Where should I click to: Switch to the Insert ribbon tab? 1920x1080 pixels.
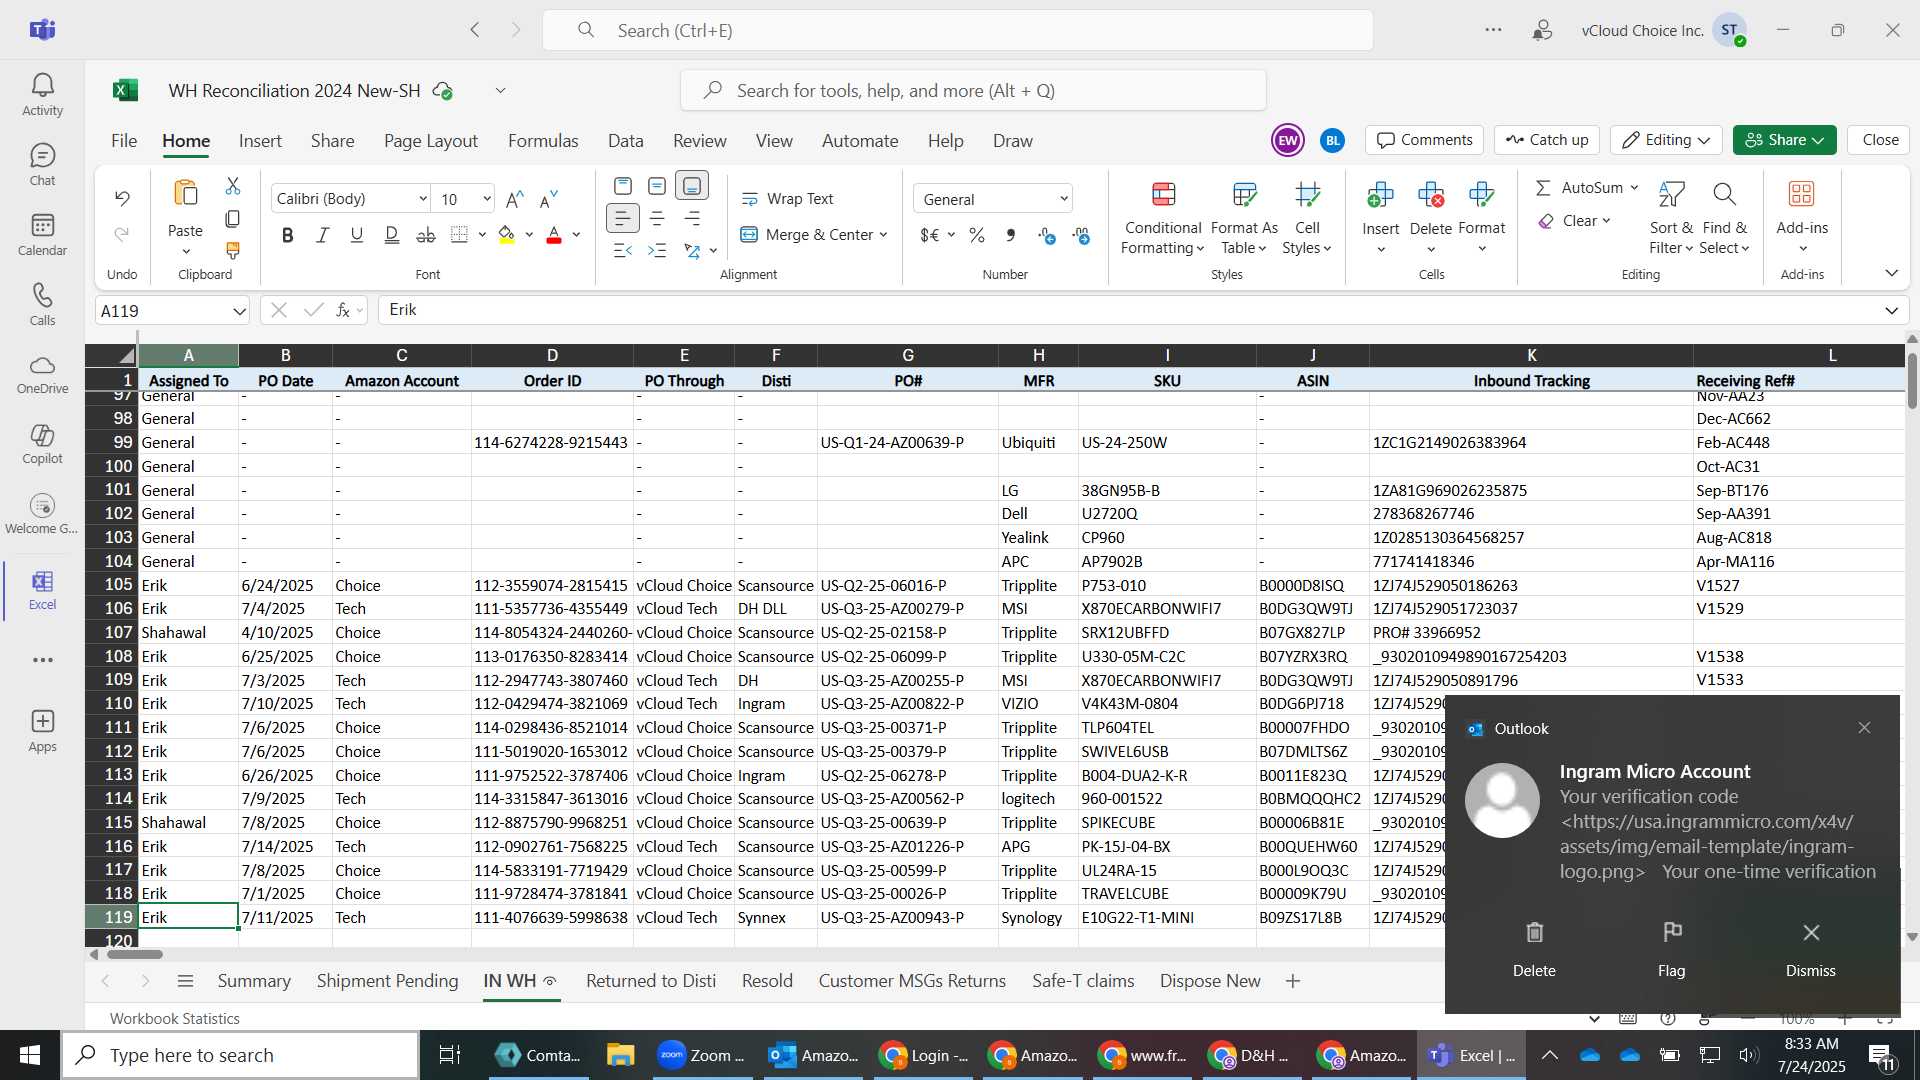260,141
